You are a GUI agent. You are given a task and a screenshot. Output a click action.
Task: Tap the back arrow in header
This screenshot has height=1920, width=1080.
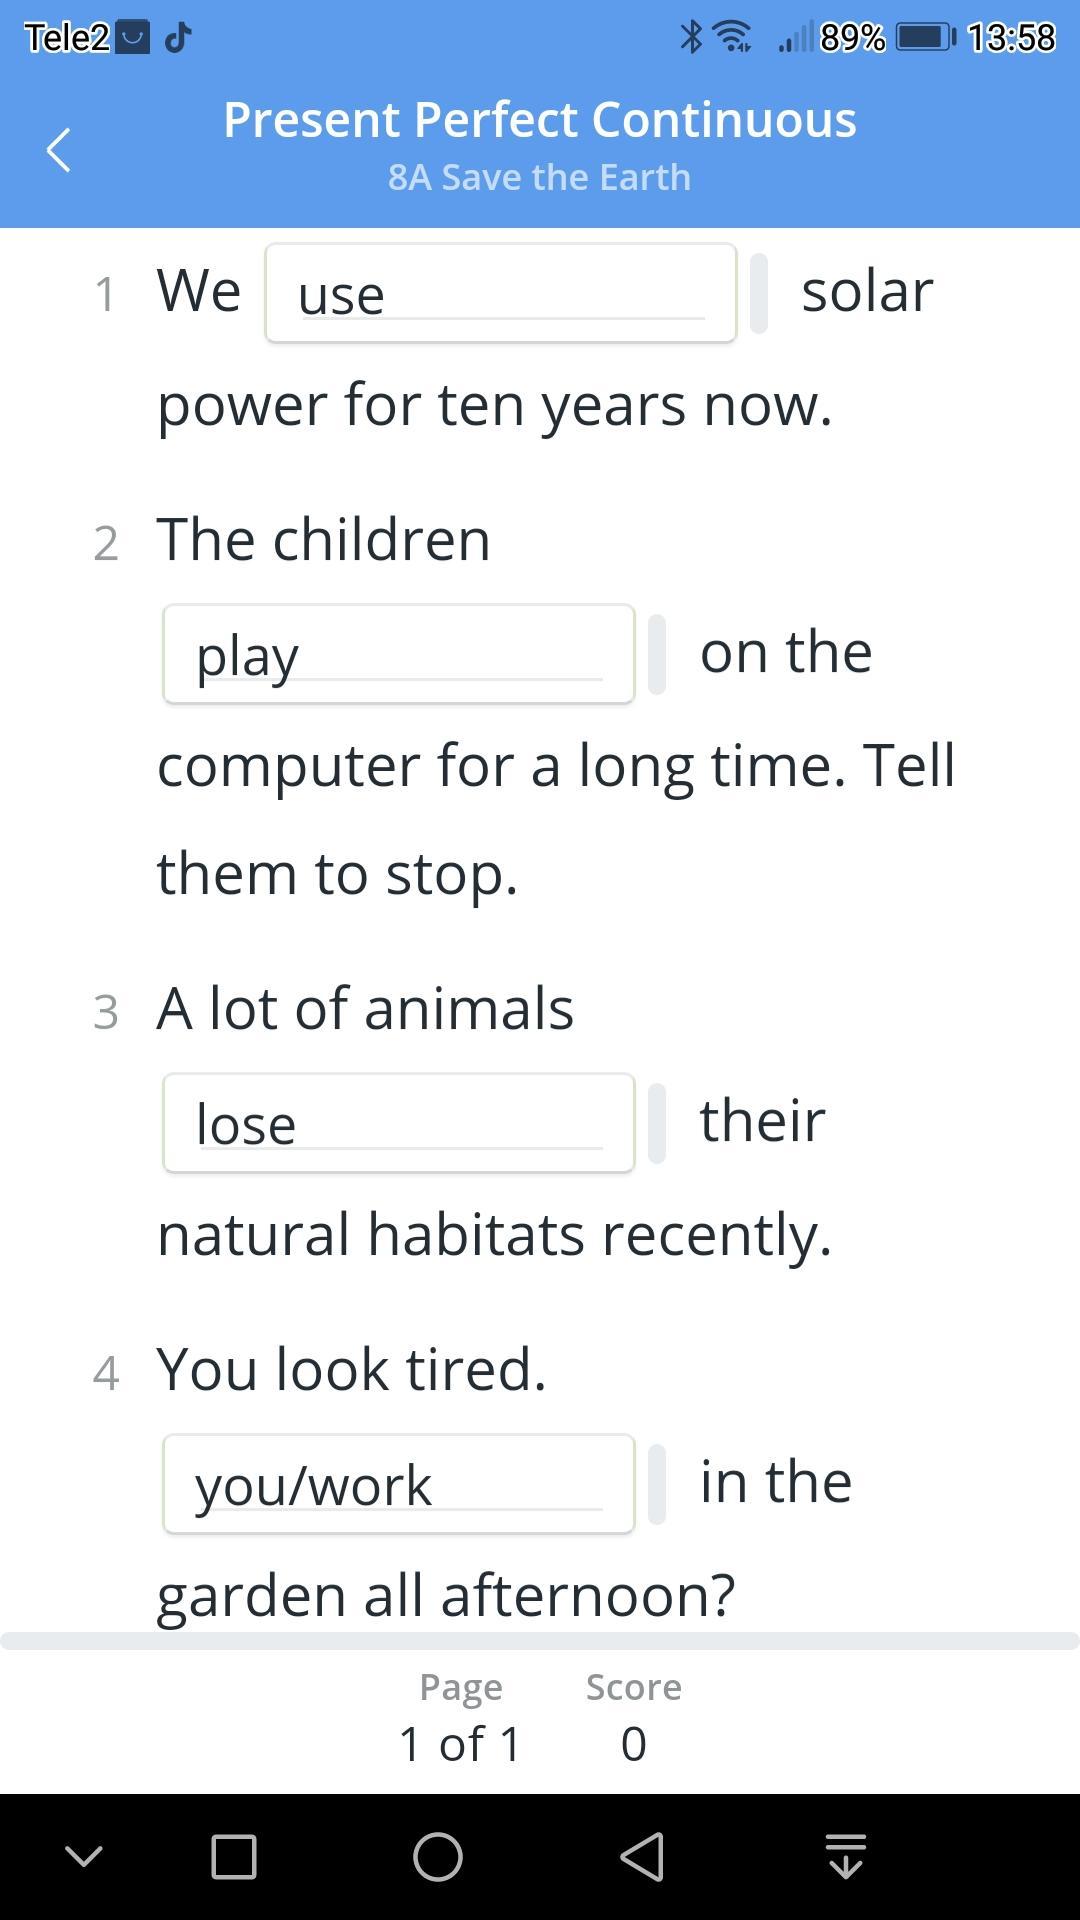59,150
